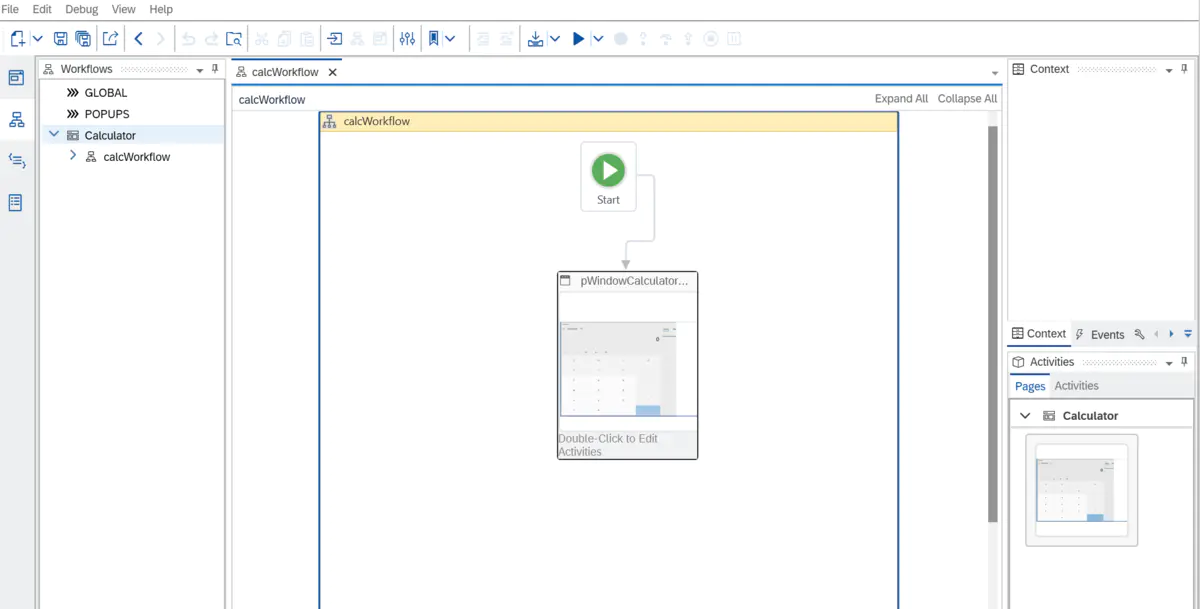Image resolution: width=1200 pixels, height=609 pixels.
Task: Open the New file dropdown arrow
Action: click(x=37, y=39)
